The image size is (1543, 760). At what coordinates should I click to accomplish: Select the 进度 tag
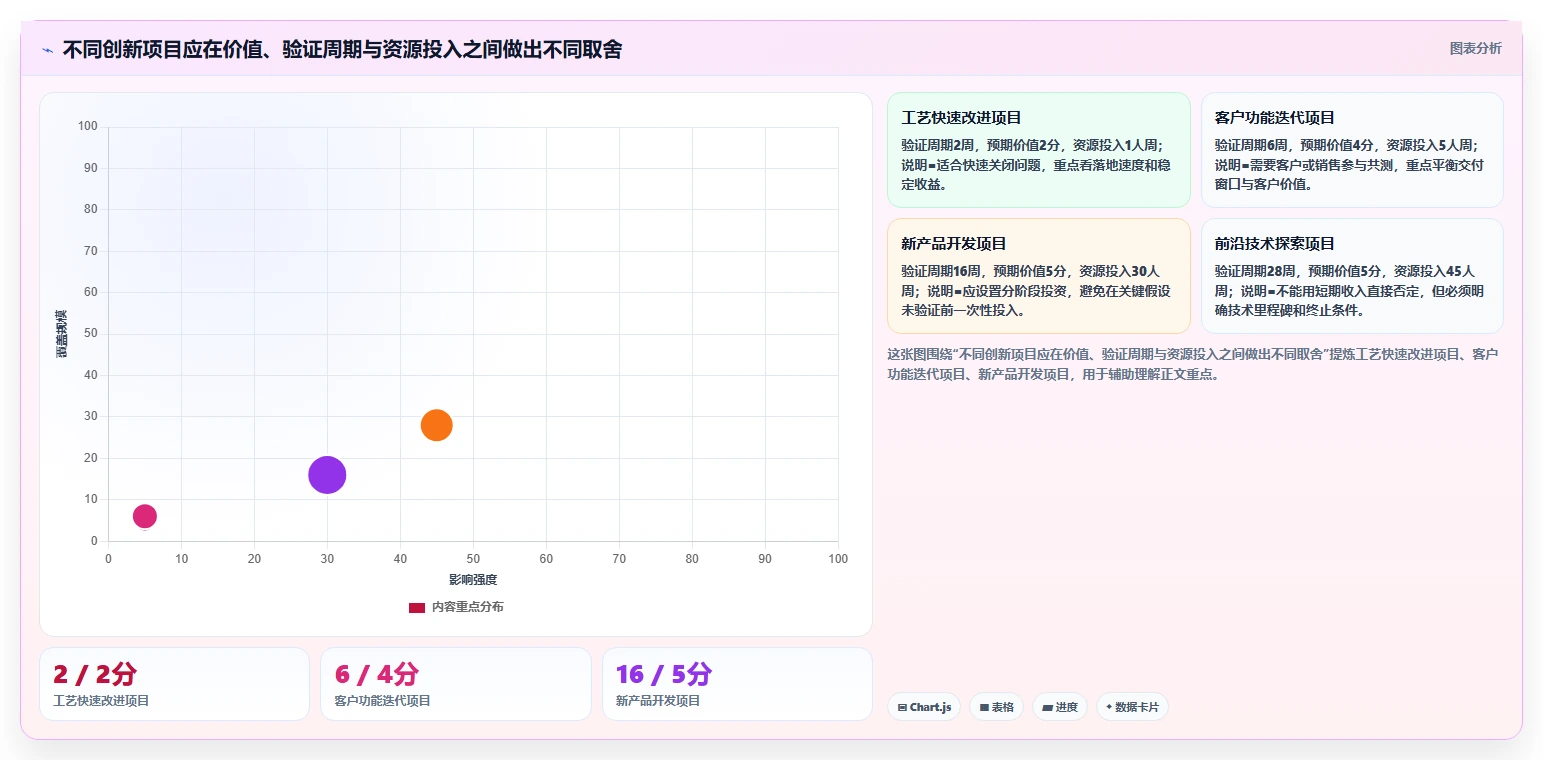1060,707
